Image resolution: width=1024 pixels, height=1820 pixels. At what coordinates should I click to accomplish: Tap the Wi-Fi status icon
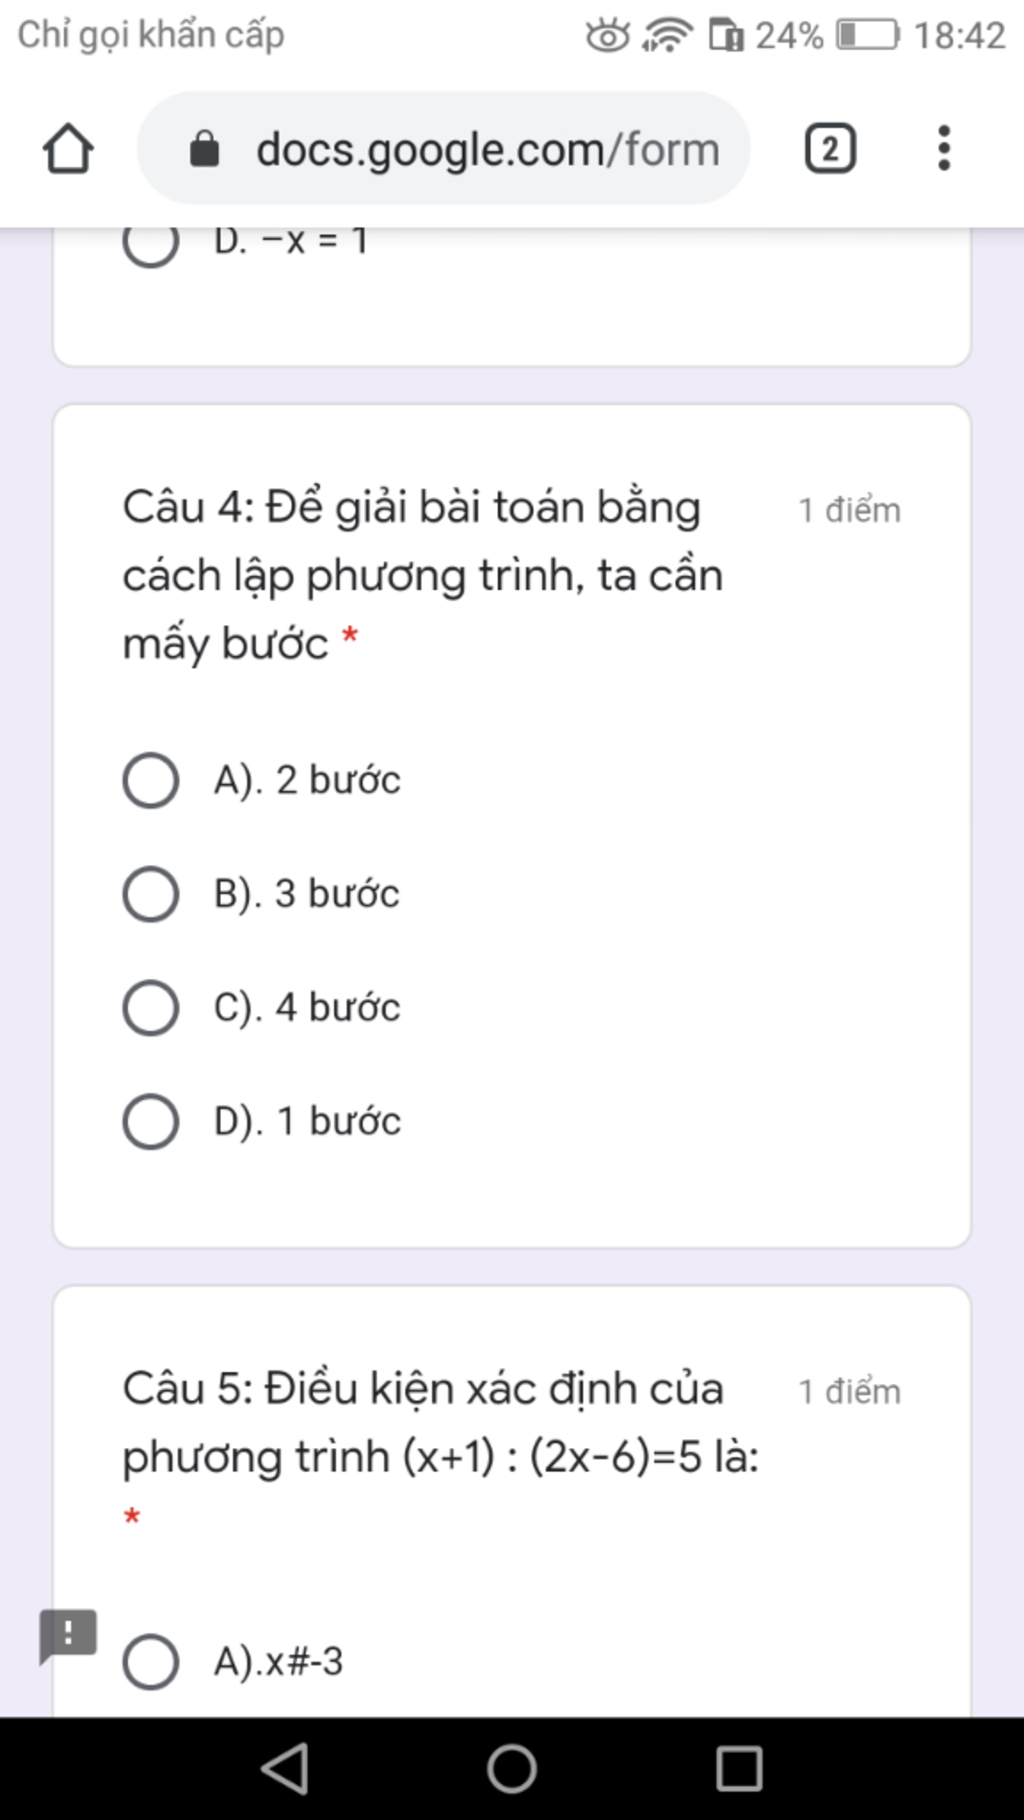(667, 35)
